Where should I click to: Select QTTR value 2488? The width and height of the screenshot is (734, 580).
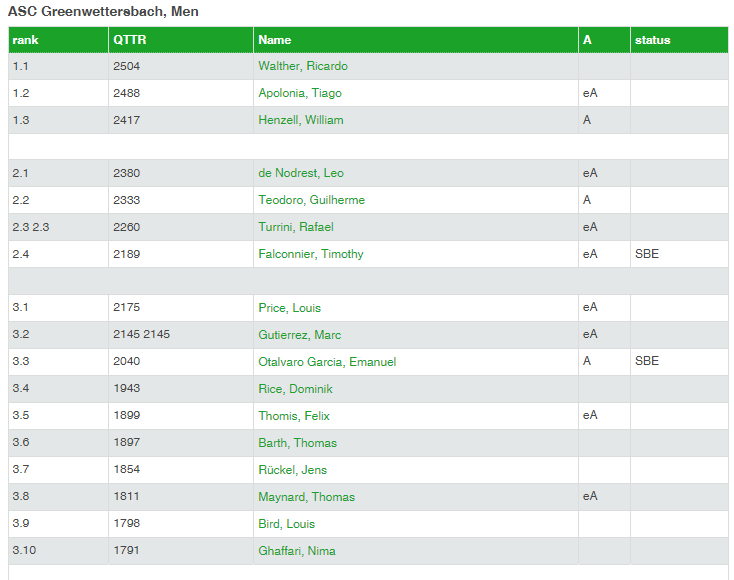coord(126,93)
